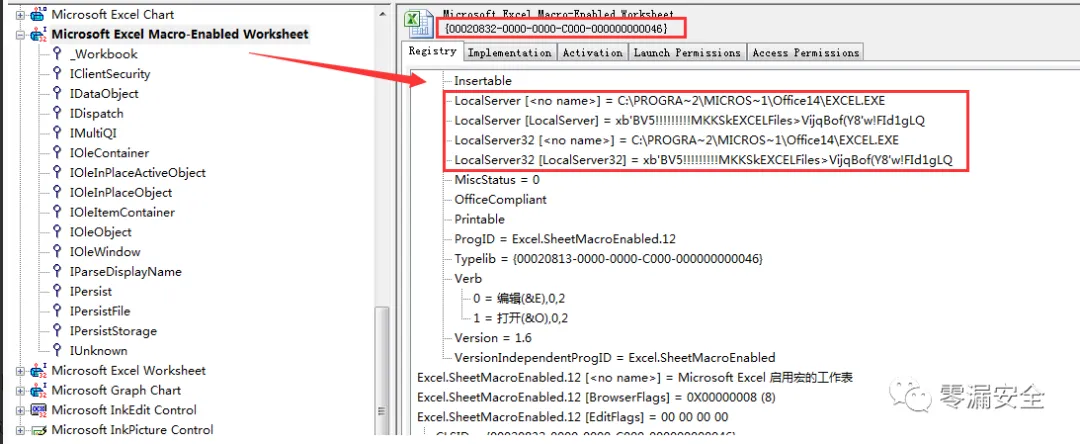Screen dimensions: 1080x444
Task: Click the interface icon beside IMultiQI
Action: click(x=57, y=134)
